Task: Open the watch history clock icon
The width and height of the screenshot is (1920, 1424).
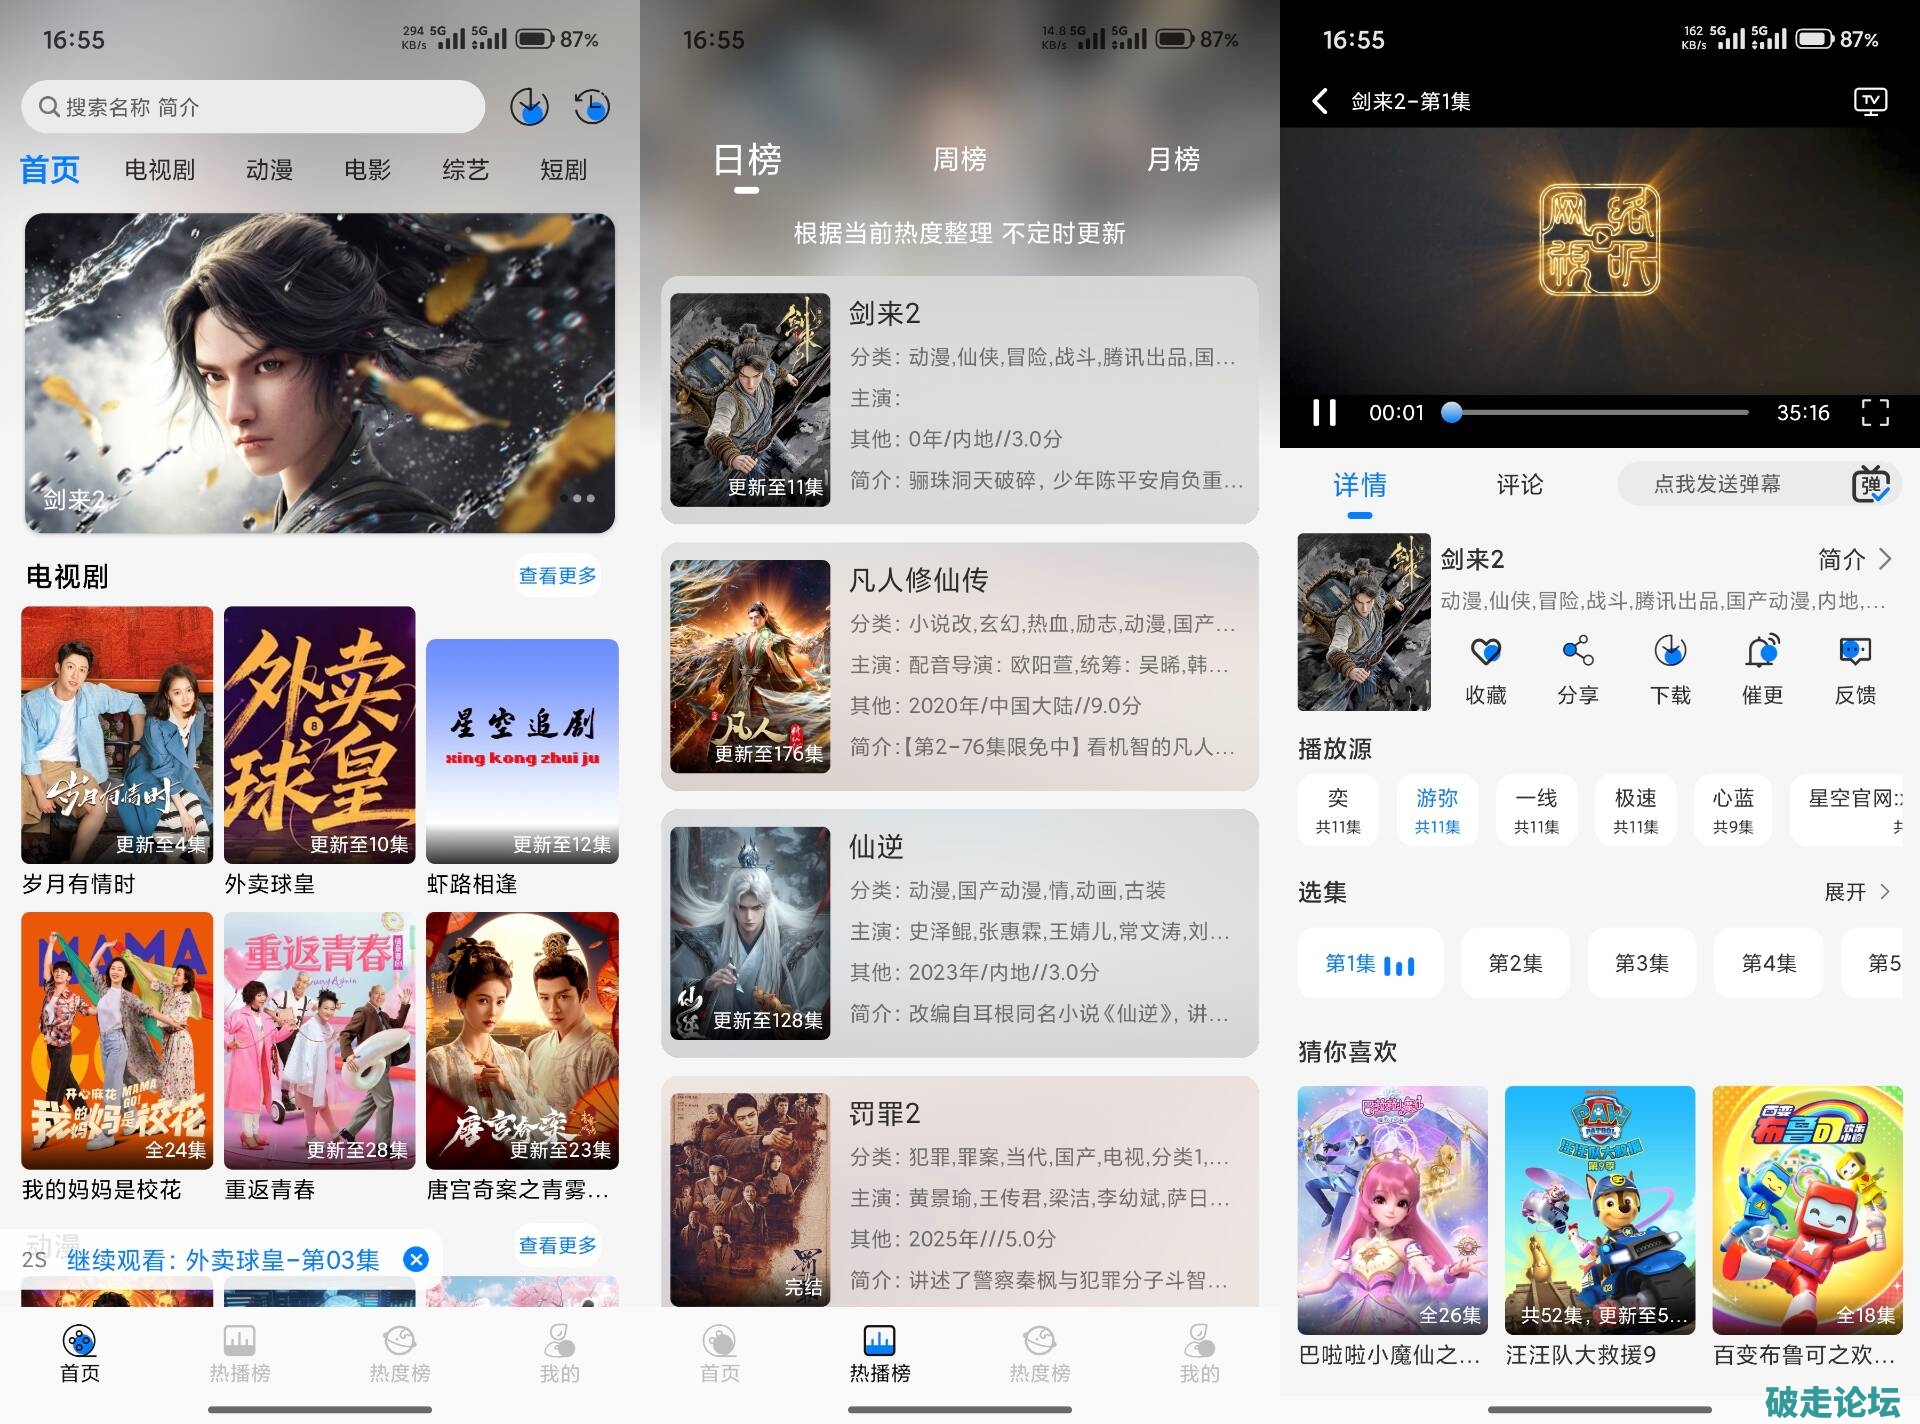Action: (592, 106)
